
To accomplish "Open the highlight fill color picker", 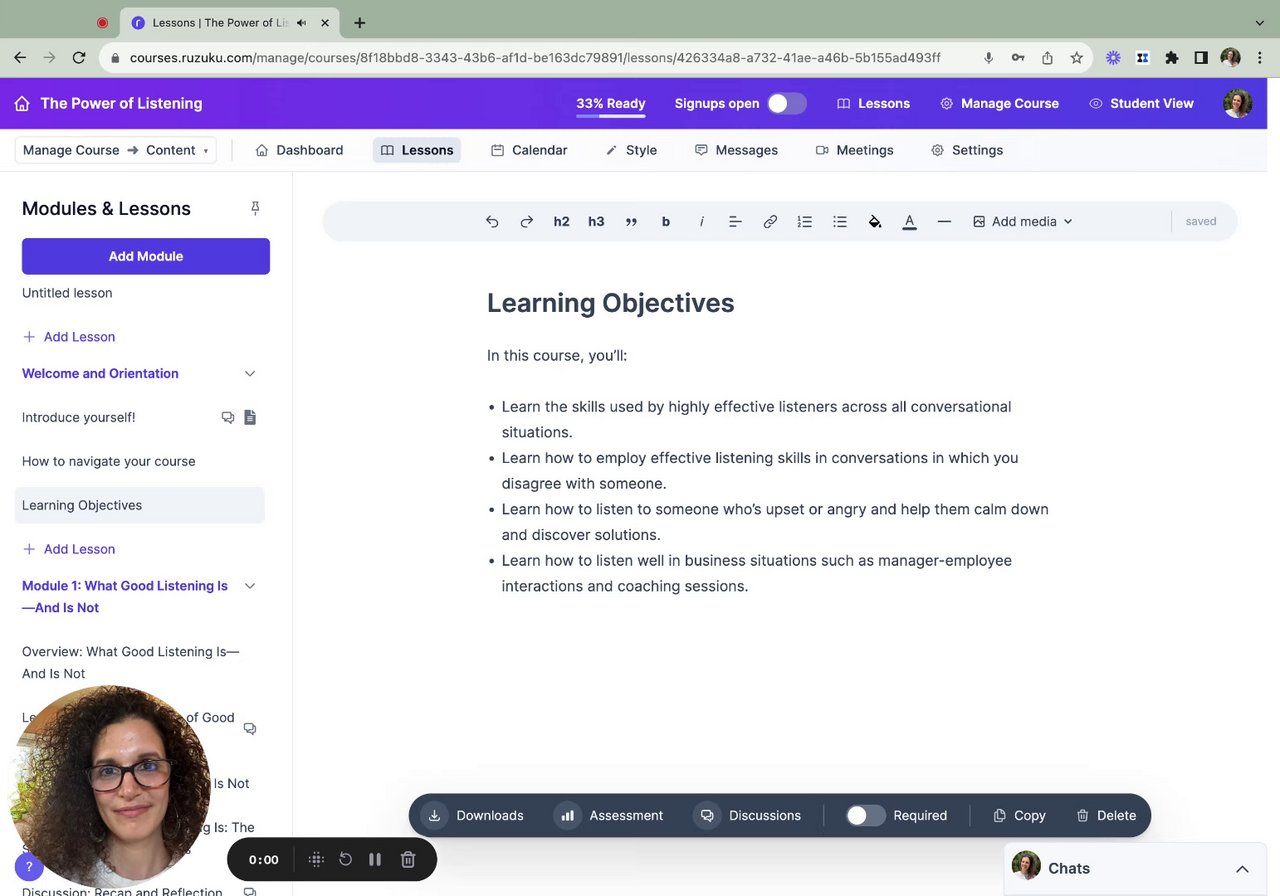I will point(875,222).
